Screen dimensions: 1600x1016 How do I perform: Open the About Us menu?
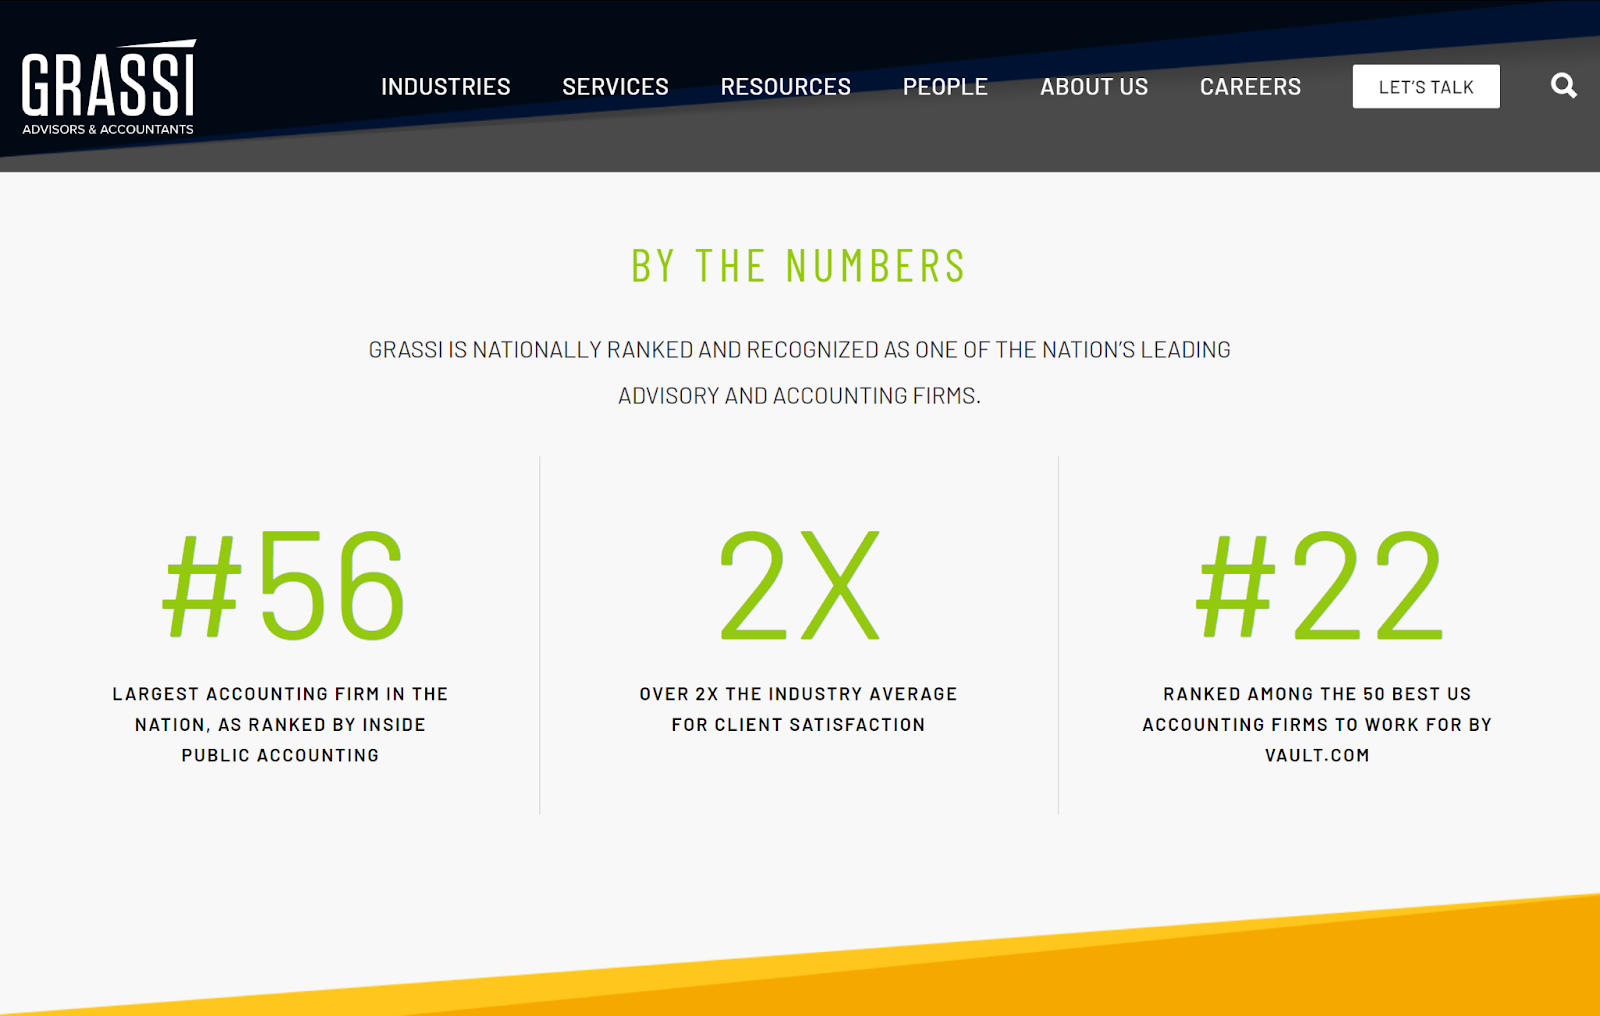(x=1094, y=87)
